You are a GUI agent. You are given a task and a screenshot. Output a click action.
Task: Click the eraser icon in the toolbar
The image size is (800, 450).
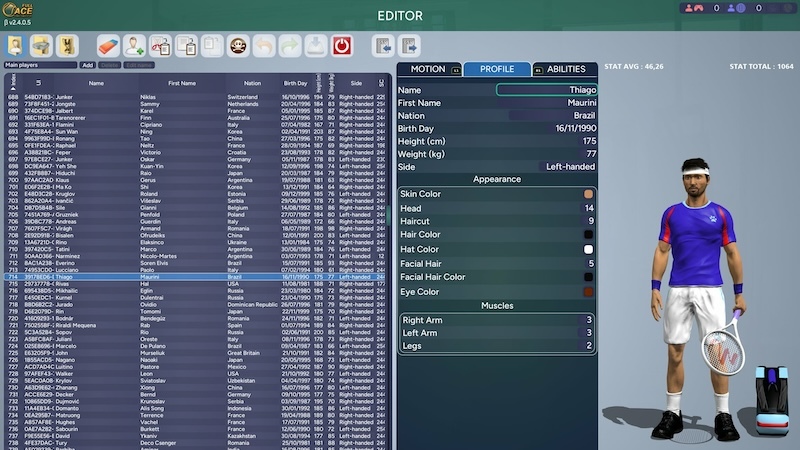tap(108, 45)
